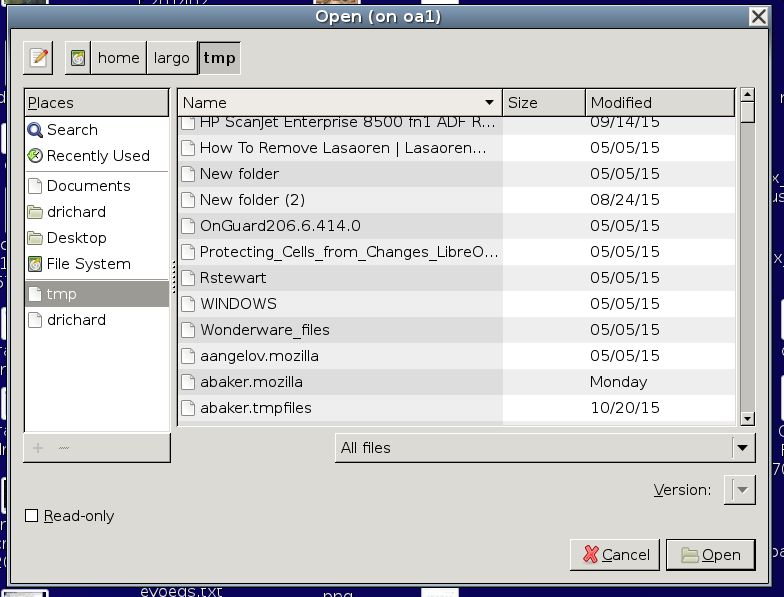Screen dimensions: 784x597
Task: Go to the largo path segment
Action: (172, 58)
